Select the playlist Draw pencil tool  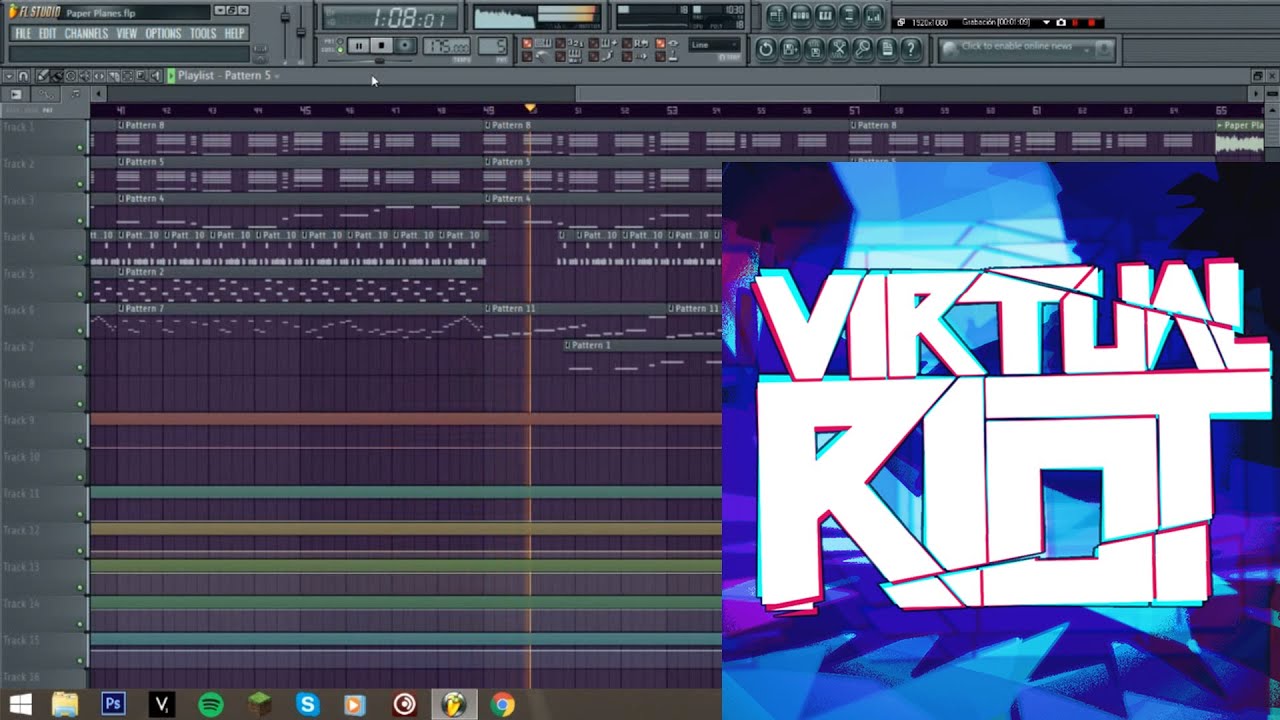point(42,76)
